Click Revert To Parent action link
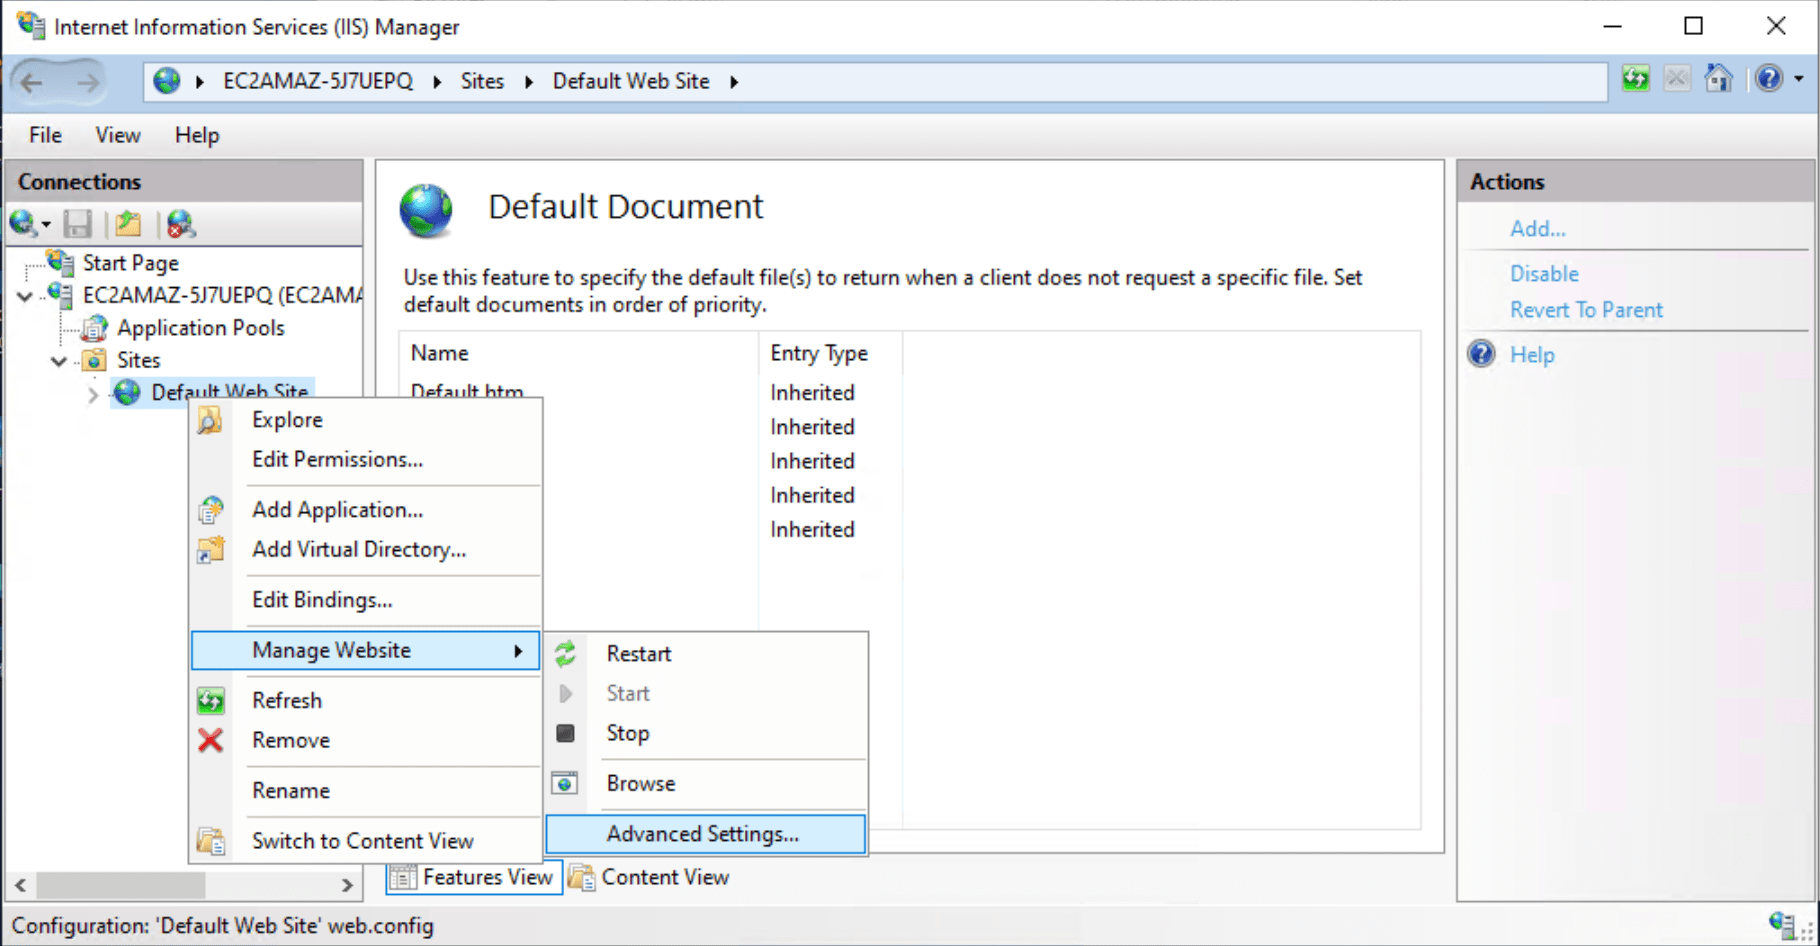Screen dimensions: 1820x946 click(x=1586, y=310)
